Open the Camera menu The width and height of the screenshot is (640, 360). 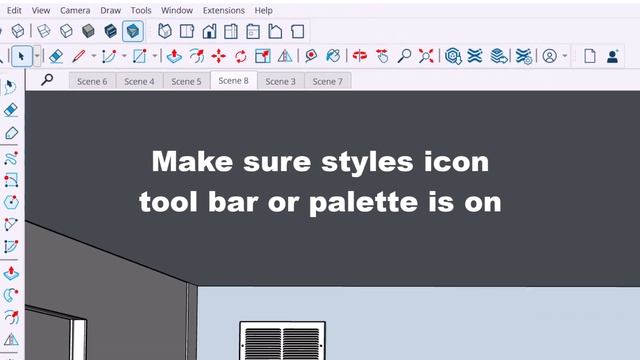(x=75, y=10)
